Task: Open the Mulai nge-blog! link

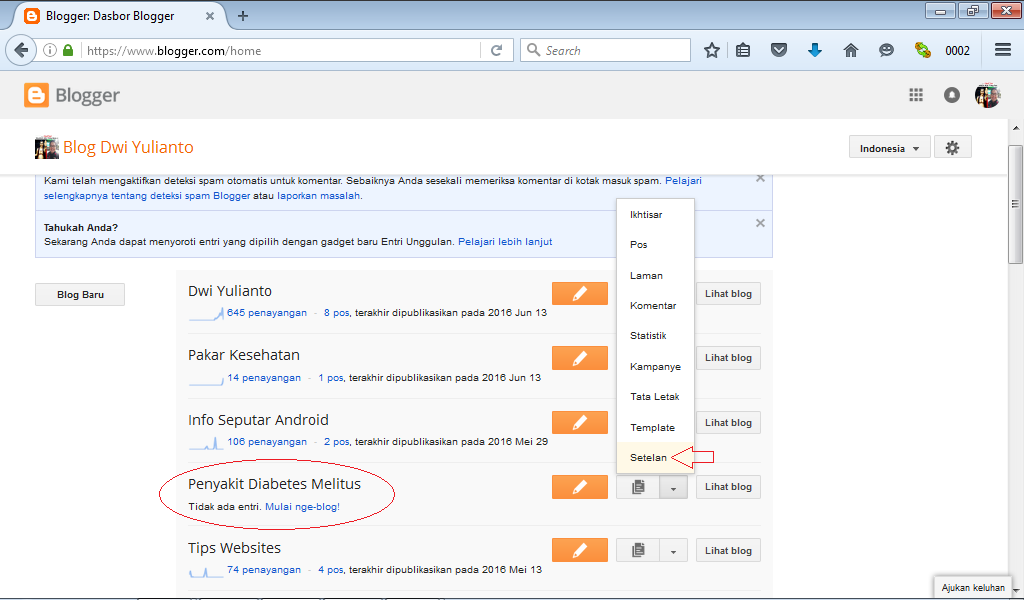Action: (x=302, y=507)
